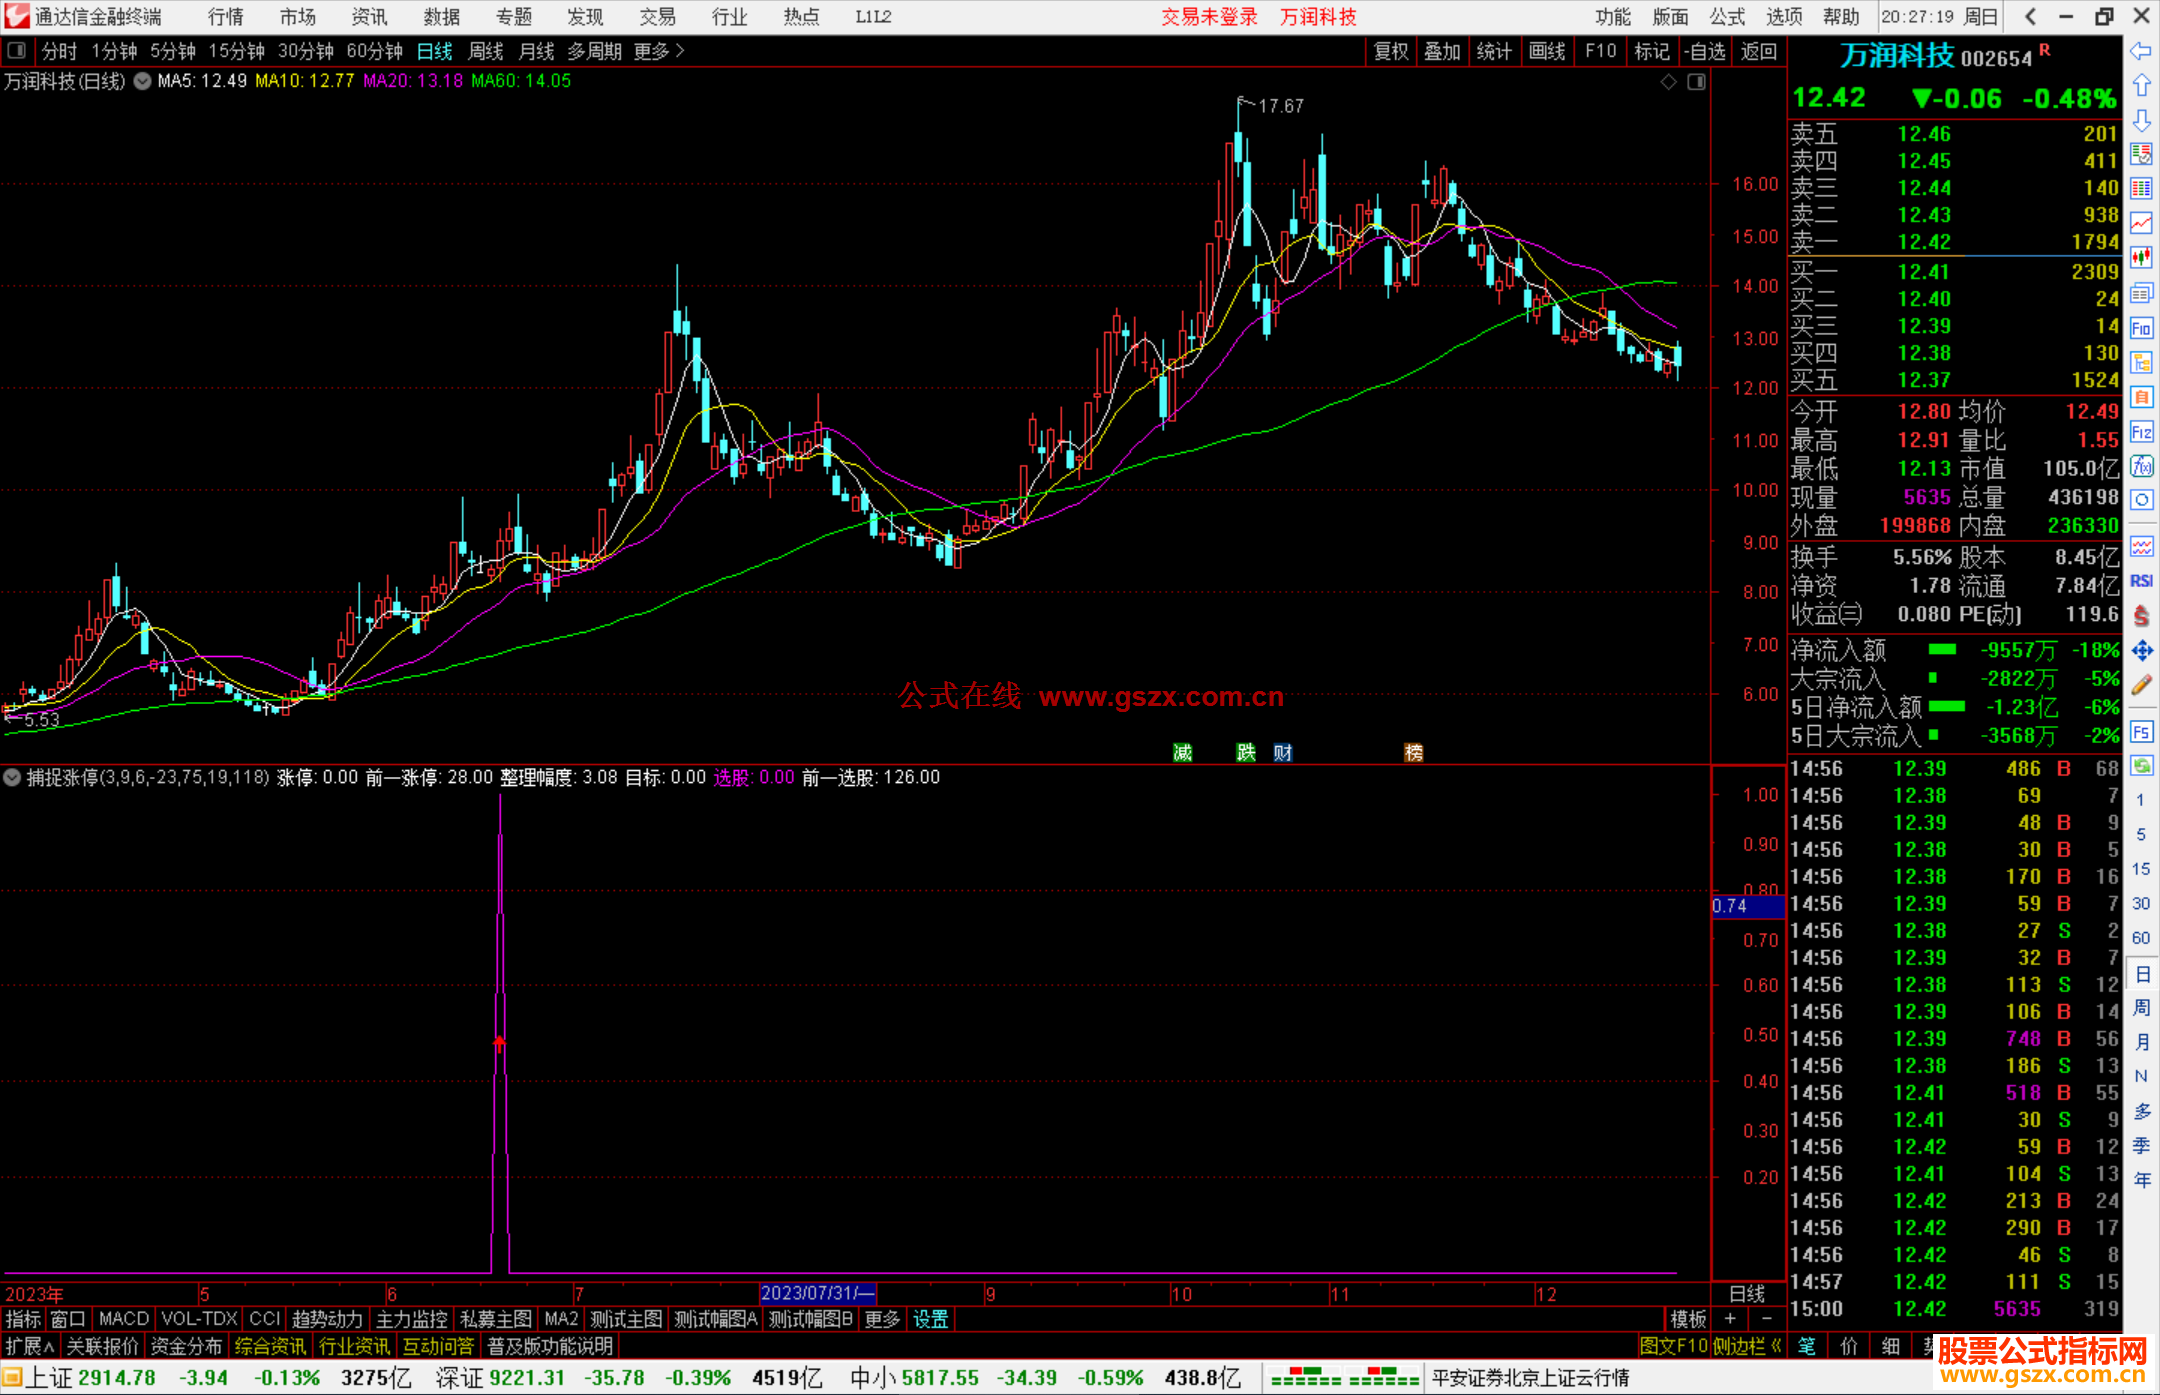
Task: Toggle panel layout icon left of 分时
Action: coord(17,51)
